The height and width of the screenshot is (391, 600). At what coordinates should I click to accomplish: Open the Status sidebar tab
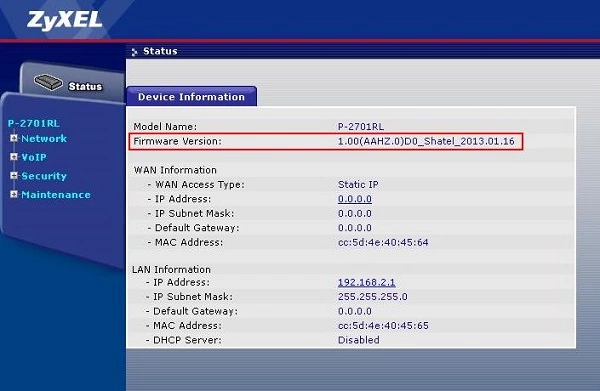pyautogui.click(x=73, y=82)
